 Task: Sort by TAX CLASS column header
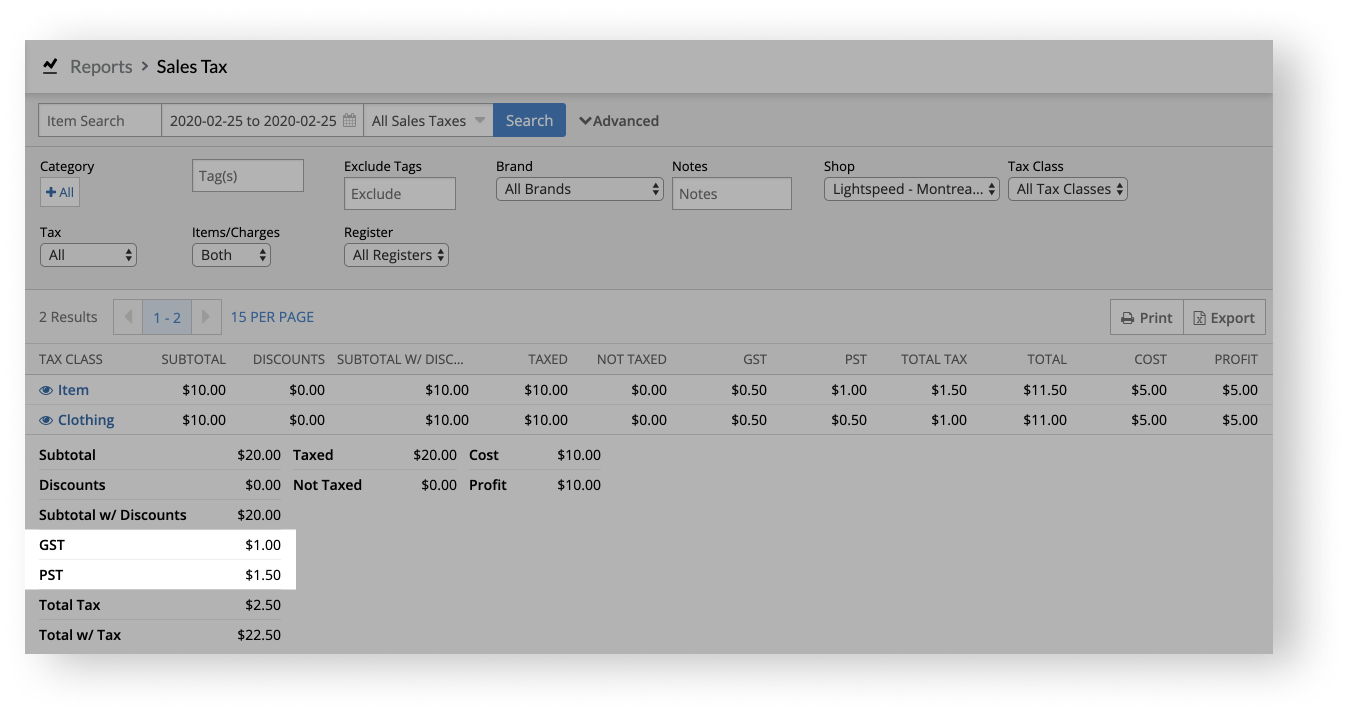tap(71, 359)
